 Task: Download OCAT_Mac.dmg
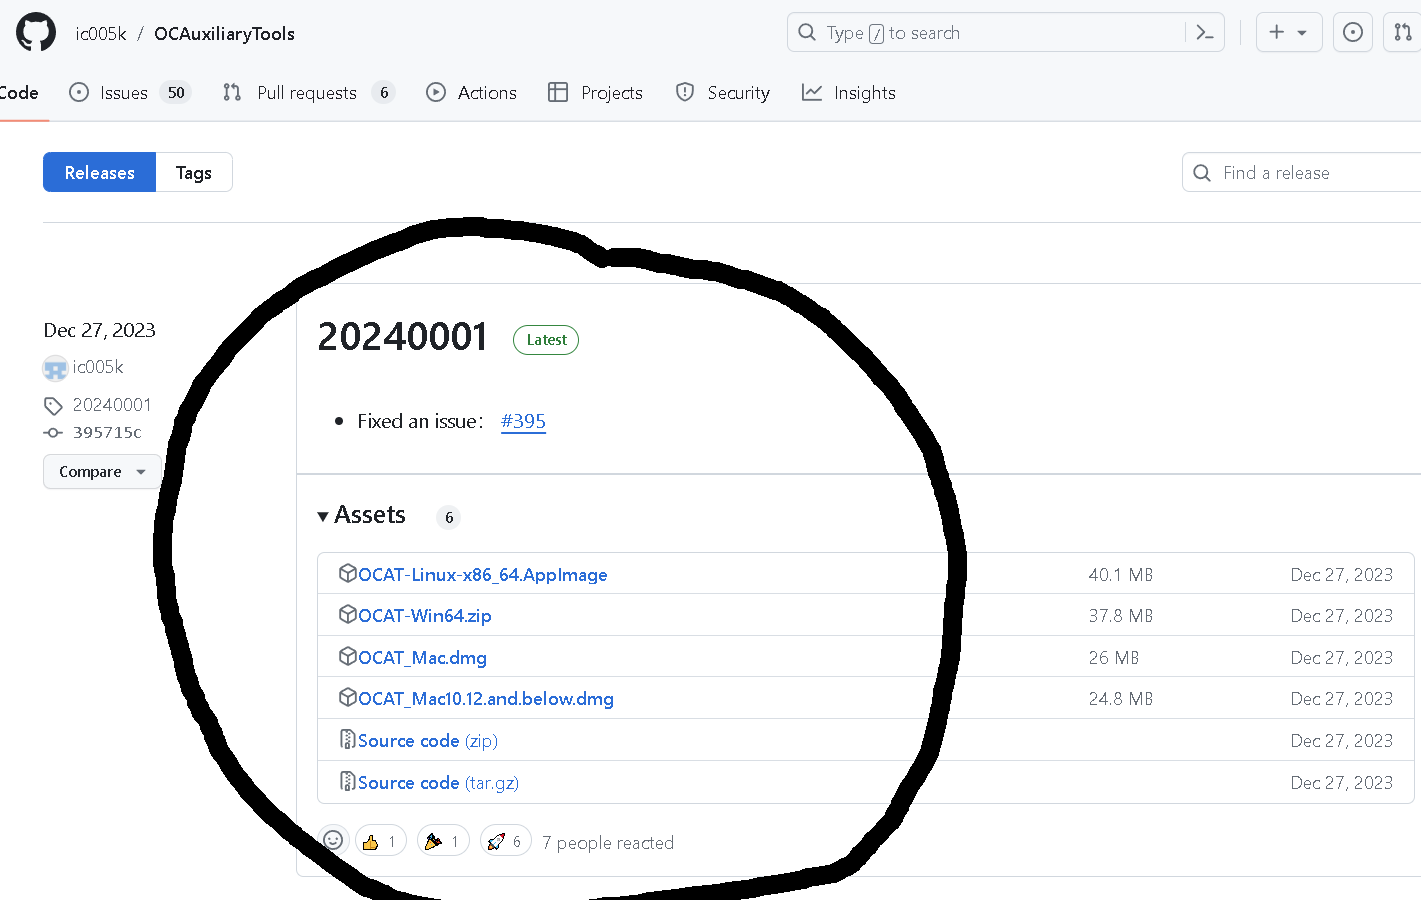[x=422, y=658]
